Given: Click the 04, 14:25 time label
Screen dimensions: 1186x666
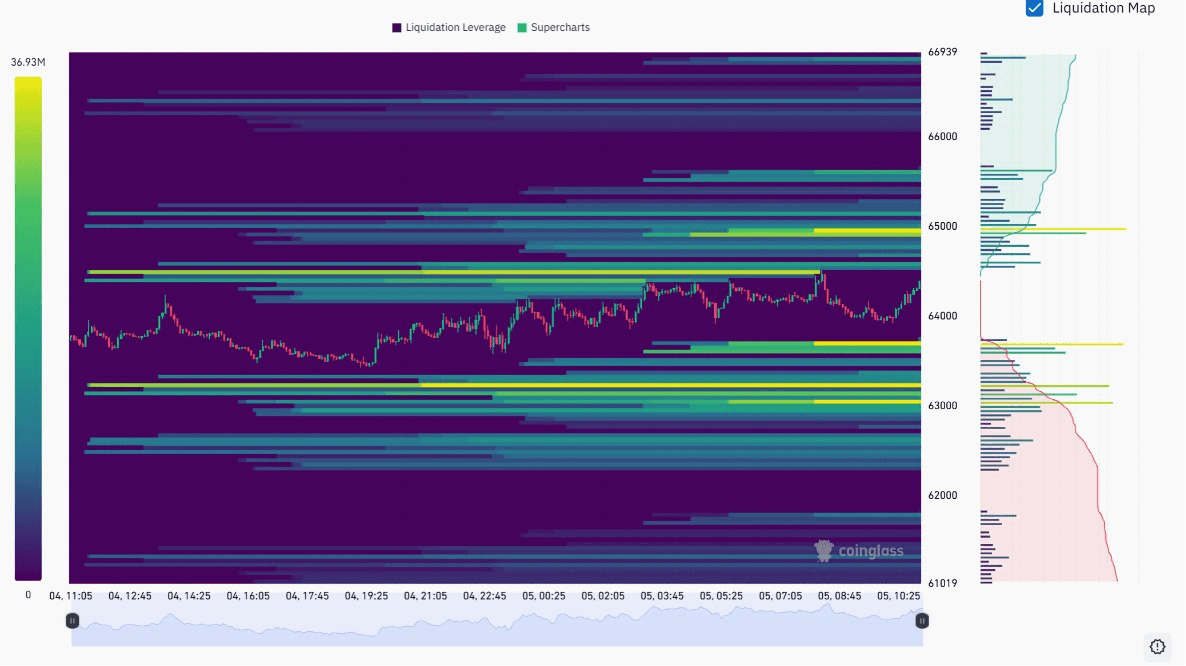Looking at the screenshot, I should click(188, 596).
